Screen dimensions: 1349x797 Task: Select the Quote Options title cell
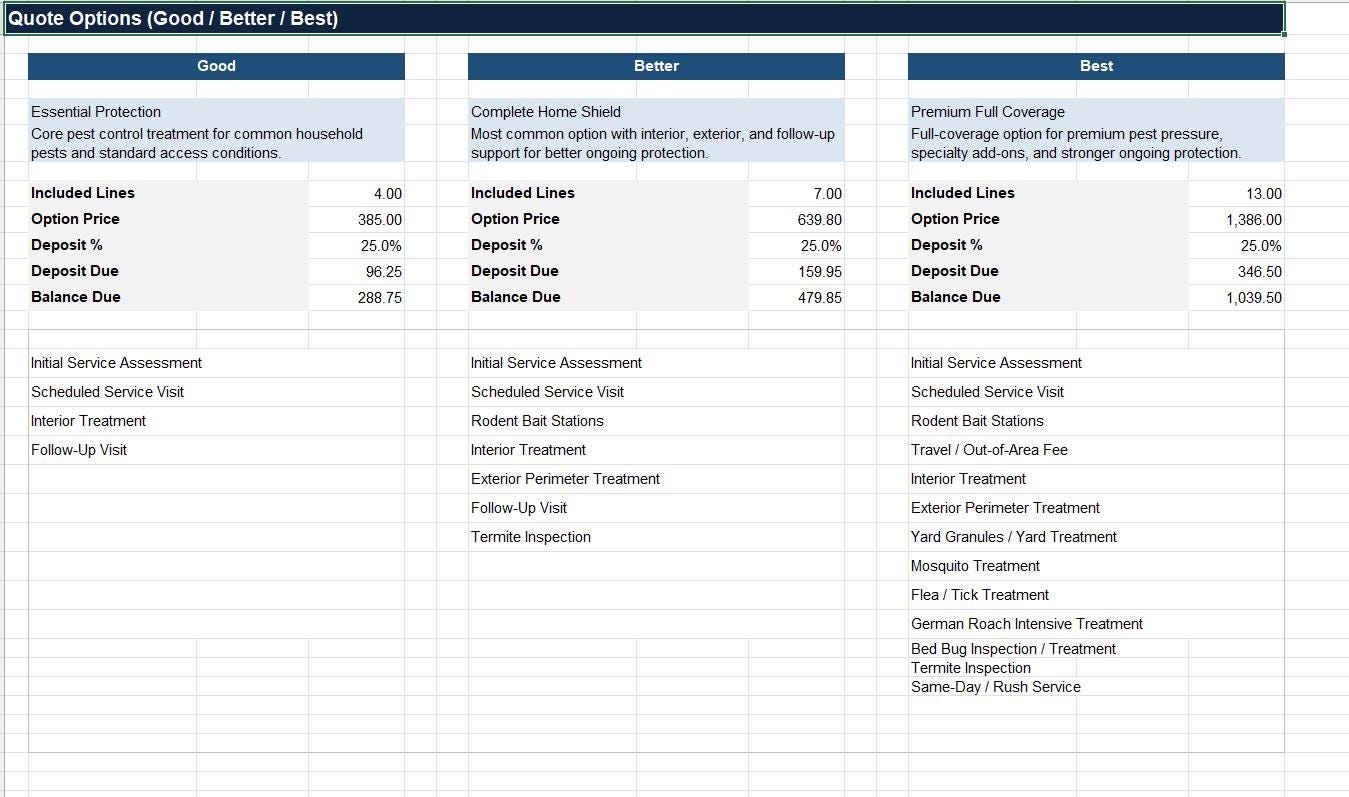click(x=644, y=18)
